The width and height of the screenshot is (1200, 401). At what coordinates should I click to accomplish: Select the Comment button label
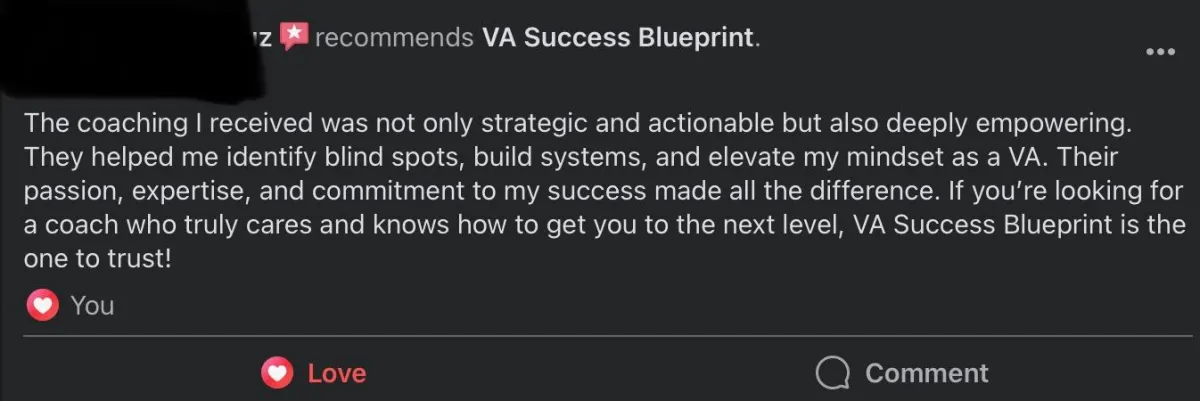[x=927, y=373]
